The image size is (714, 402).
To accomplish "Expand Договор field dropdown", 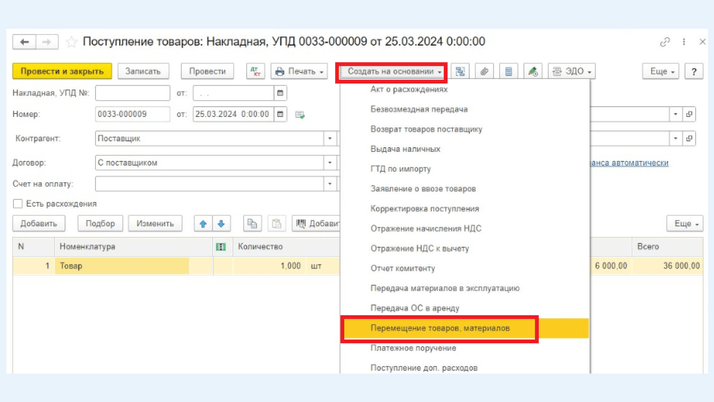I will point(330,163).
